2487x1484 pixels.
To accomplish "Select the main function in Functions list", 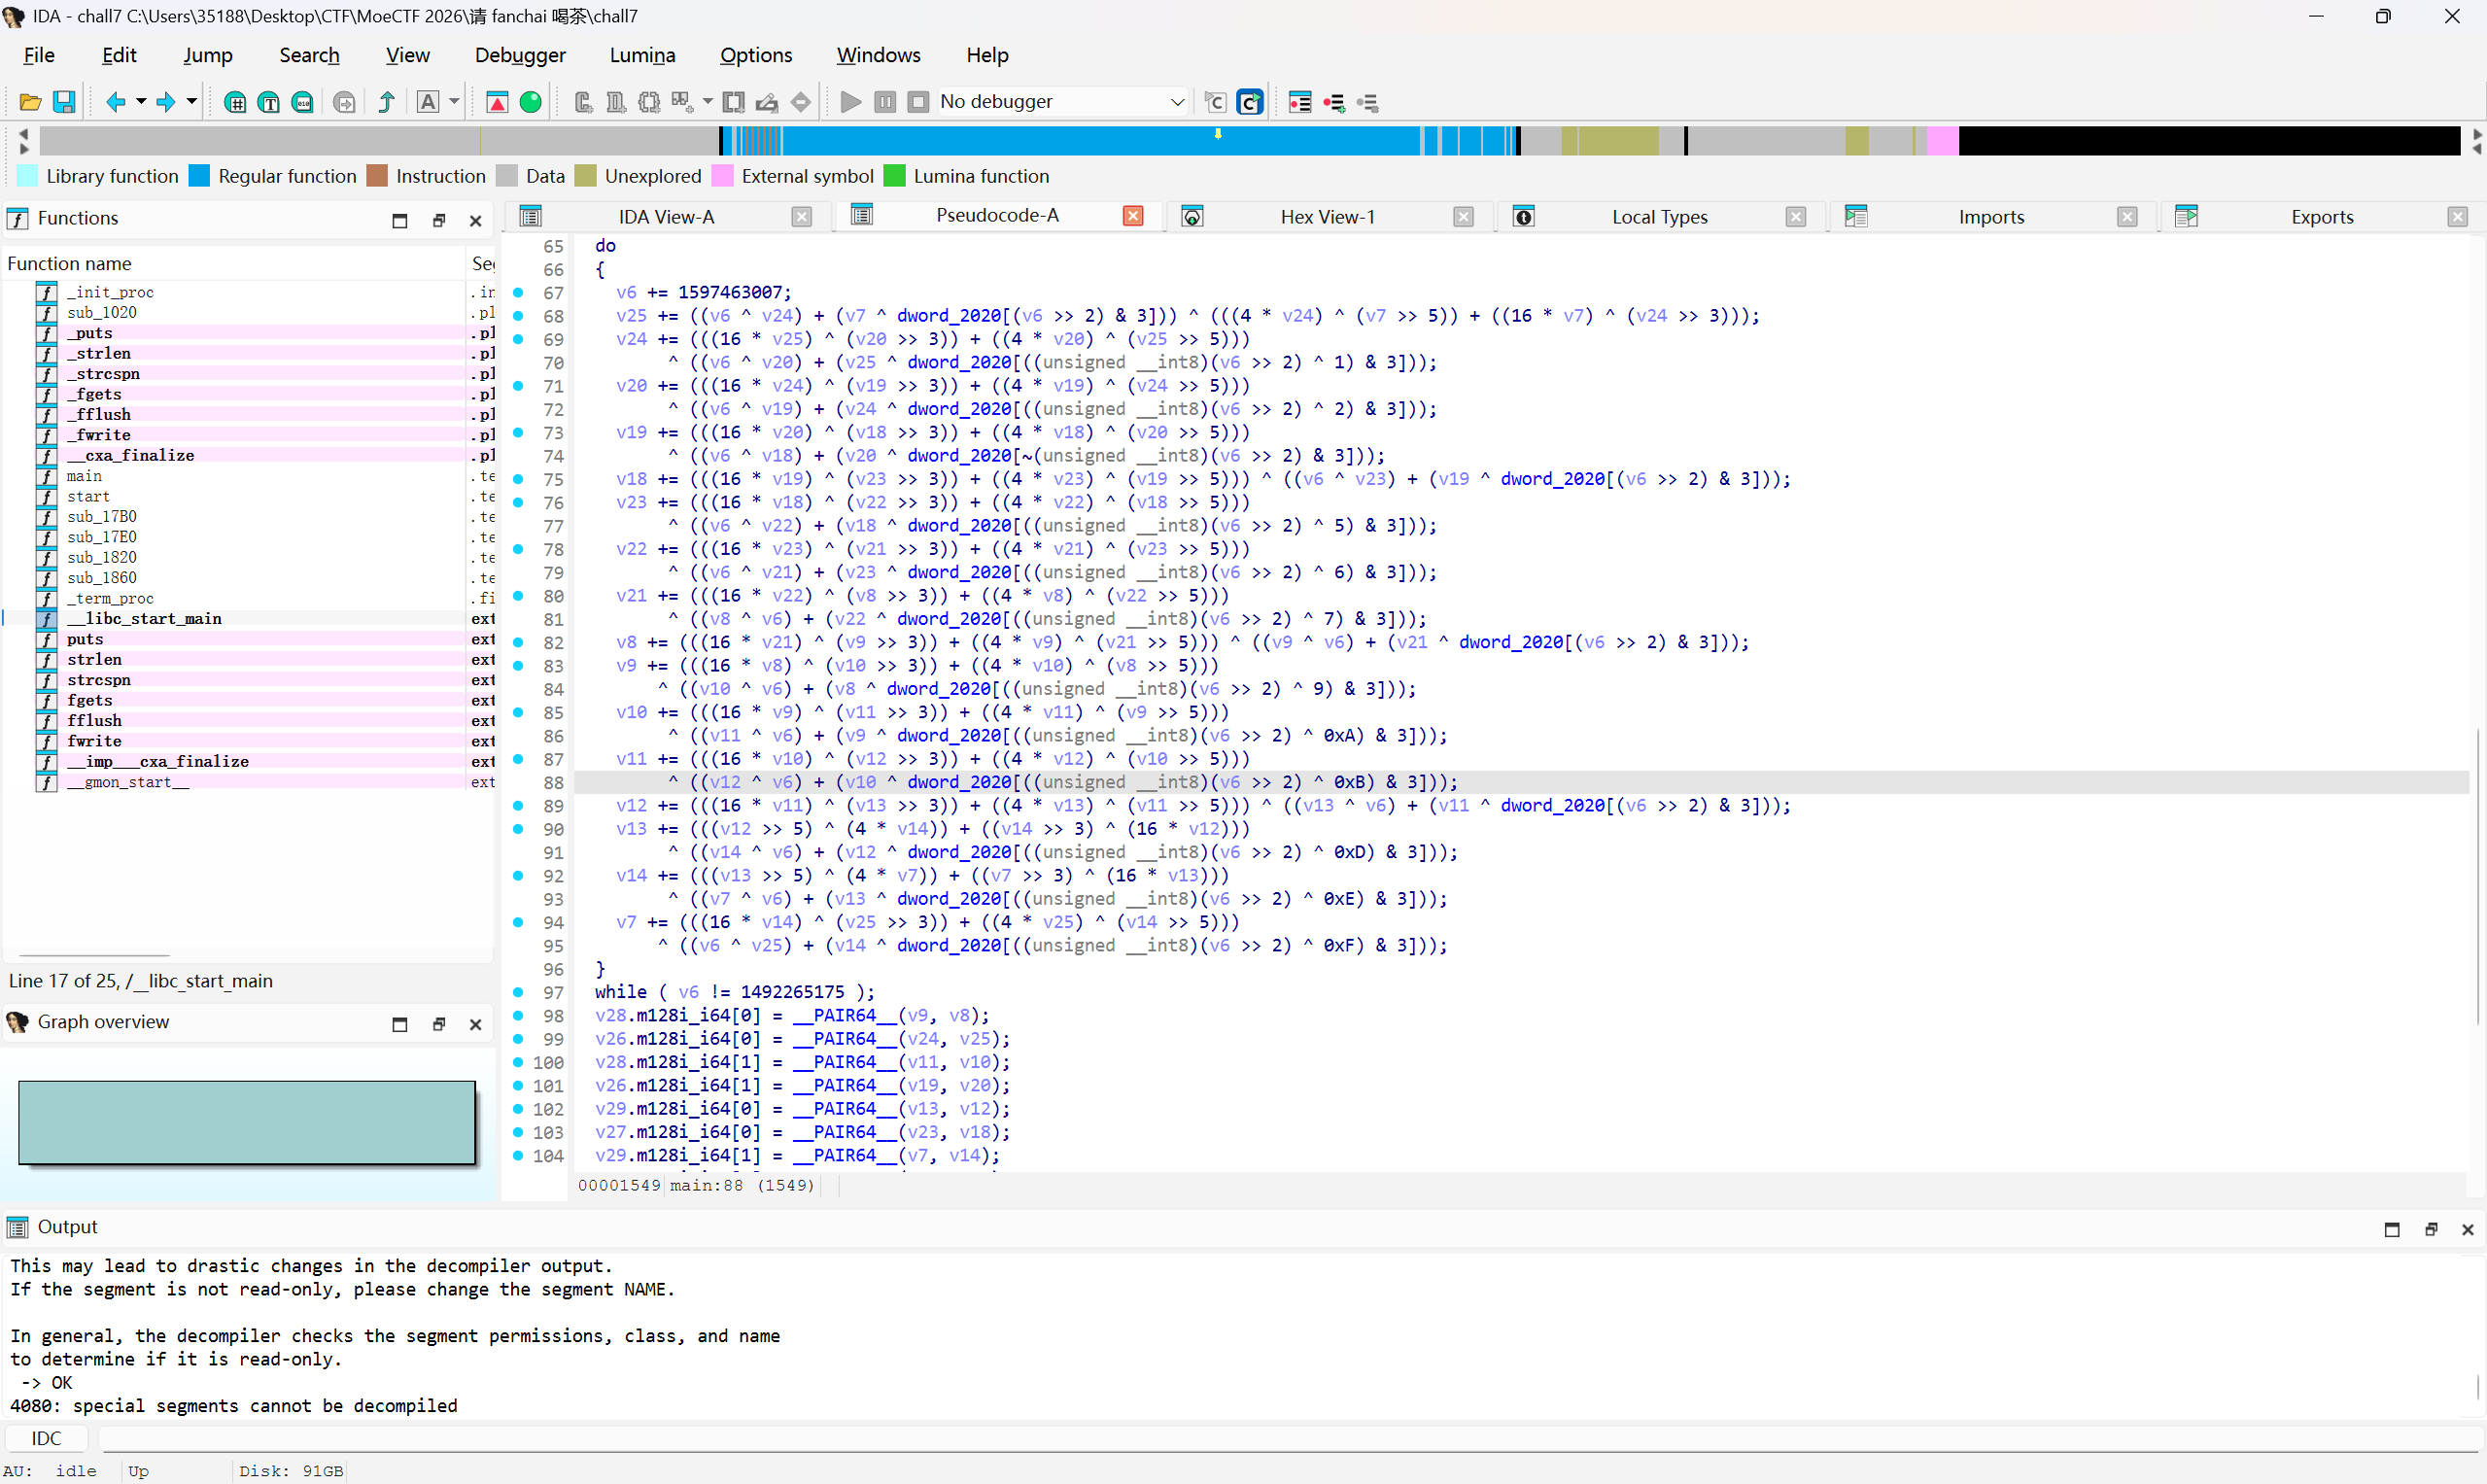I will coord(250,476).
